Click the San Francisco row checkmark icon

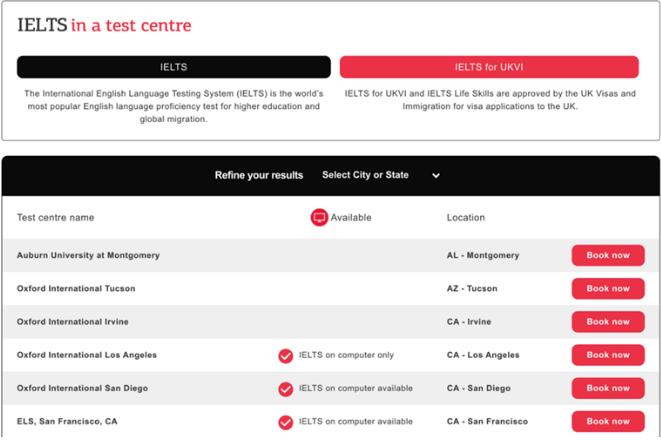coord(285,422)
